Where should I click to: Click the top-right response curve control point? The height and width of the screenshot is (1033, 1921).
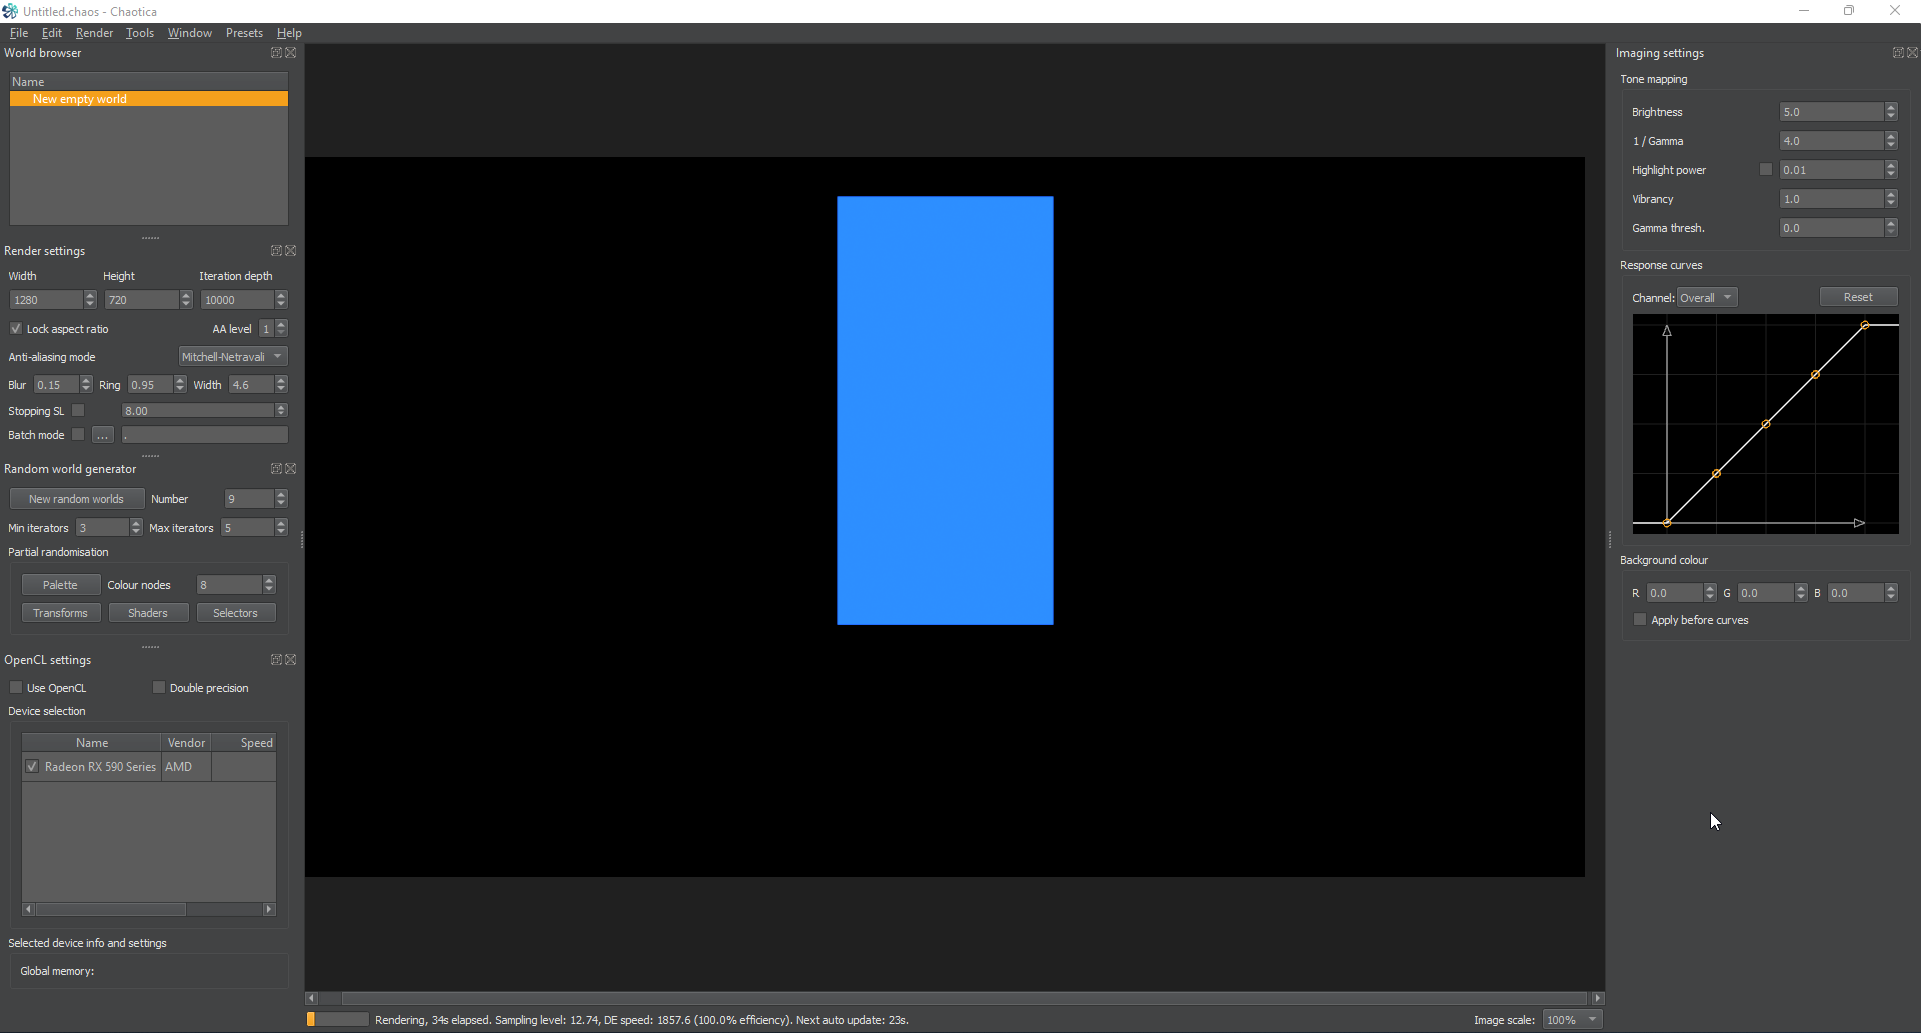1865,325
